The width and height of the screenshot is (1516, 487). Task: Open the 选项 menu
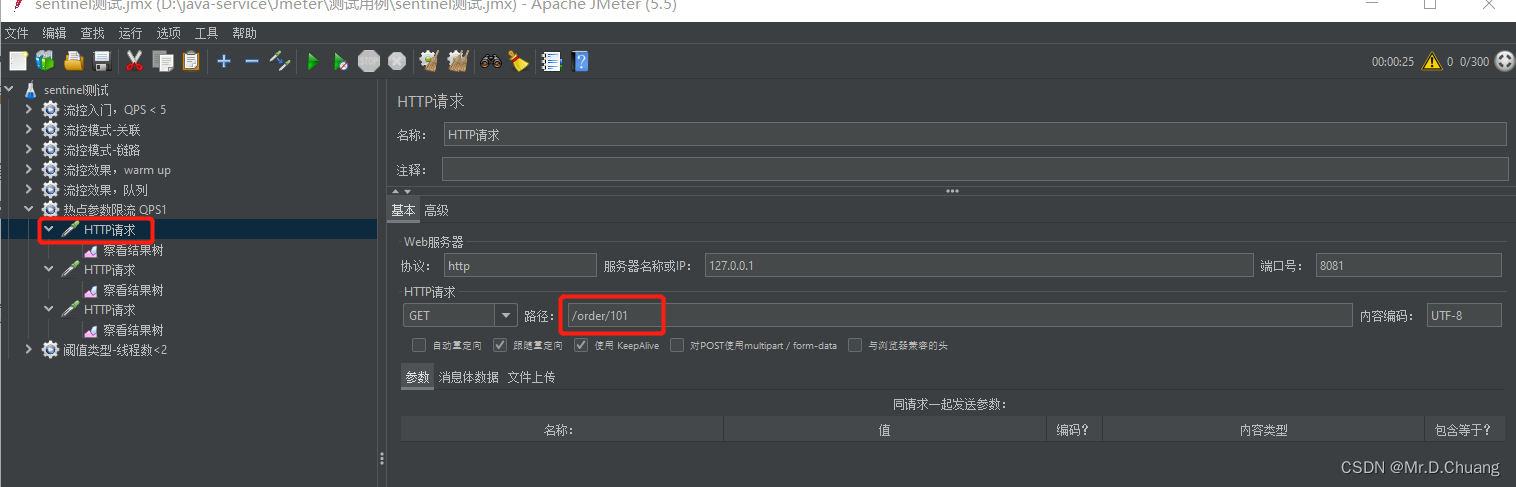(168, 33)
